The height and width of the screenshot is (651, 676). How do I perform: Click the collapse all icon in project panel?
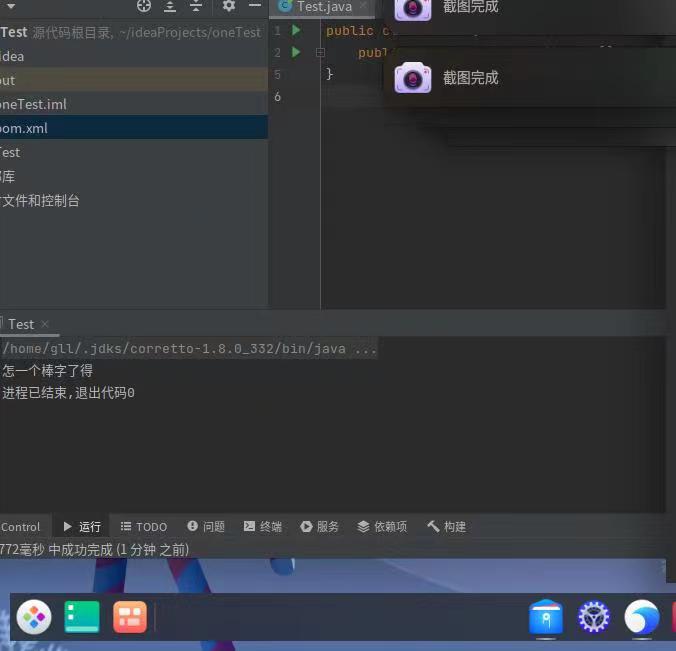pyautogui.click(x=196, y=6)
